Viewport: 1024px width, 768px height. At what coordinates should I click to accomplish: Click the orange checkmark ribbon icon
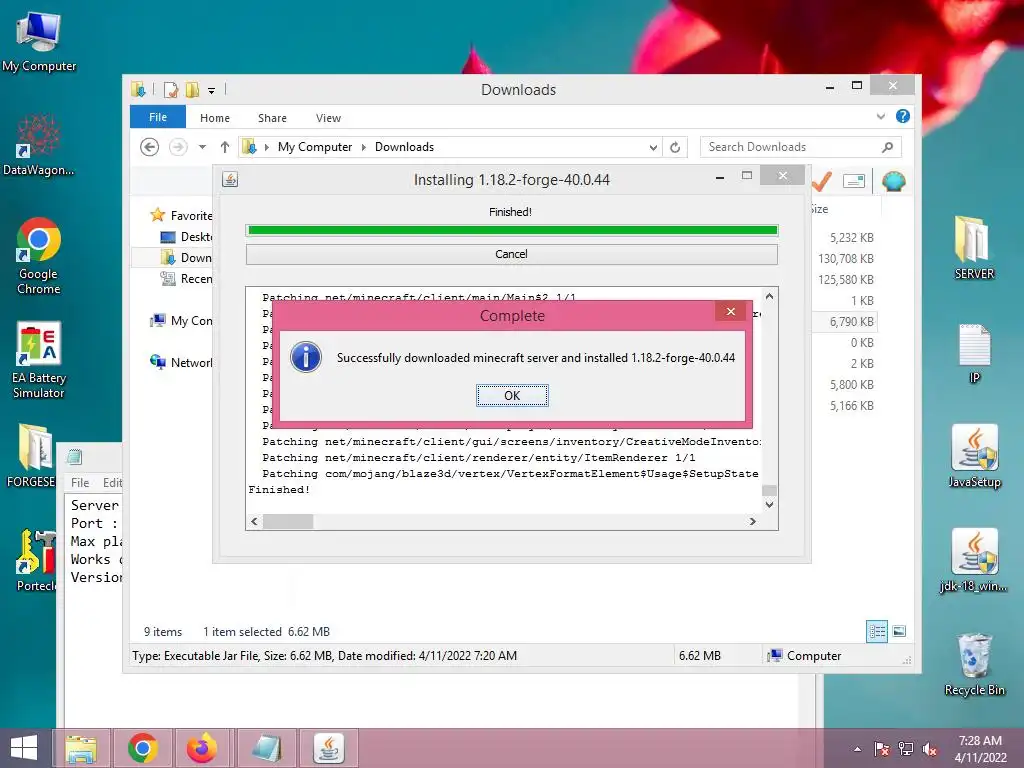pos(822,181)
